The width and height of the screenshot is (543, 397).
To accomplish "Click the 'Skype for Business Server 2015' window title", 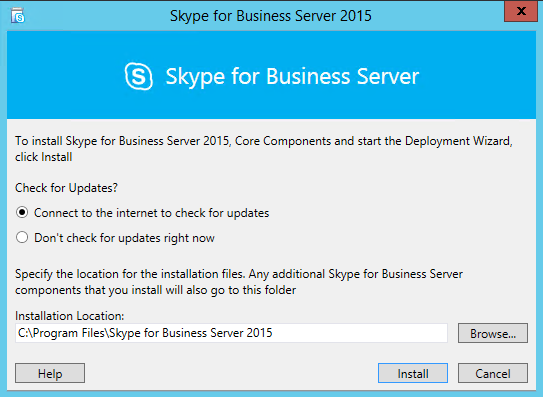I will point(271,16).
